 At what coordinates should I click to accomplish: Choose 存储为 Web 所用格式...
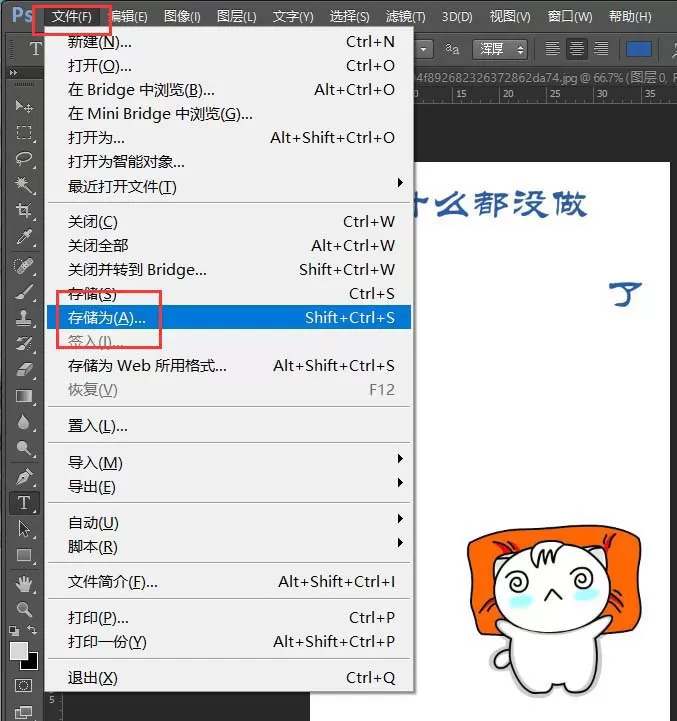click(229, 366)
